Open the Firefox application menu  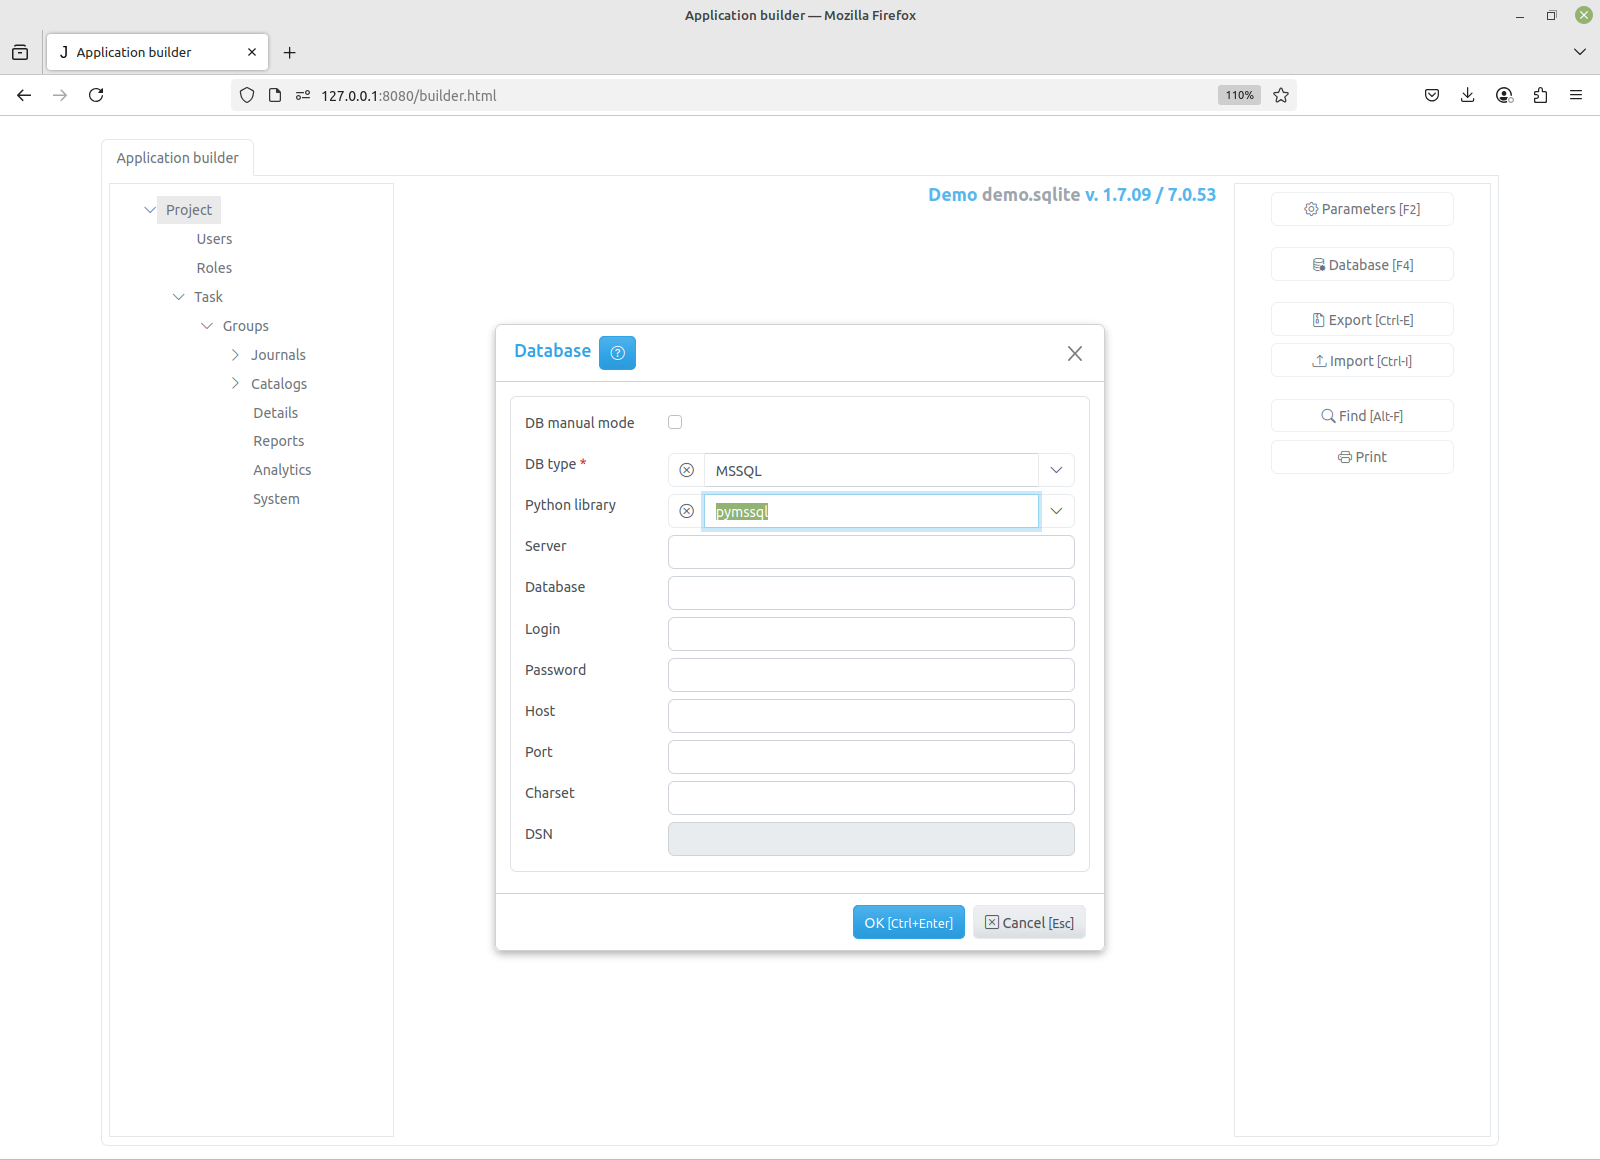pyautogui.click(x=1576, y=95)
